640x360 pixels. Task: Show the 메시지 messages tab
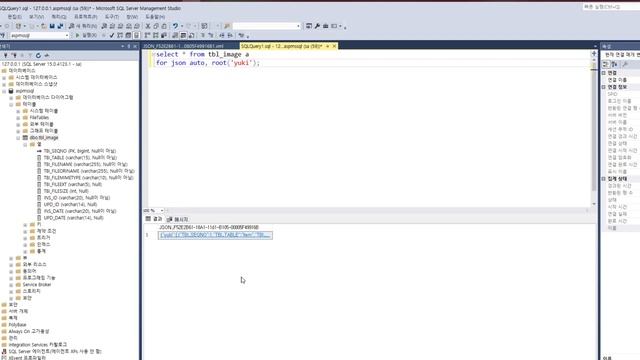click(178, 219)
